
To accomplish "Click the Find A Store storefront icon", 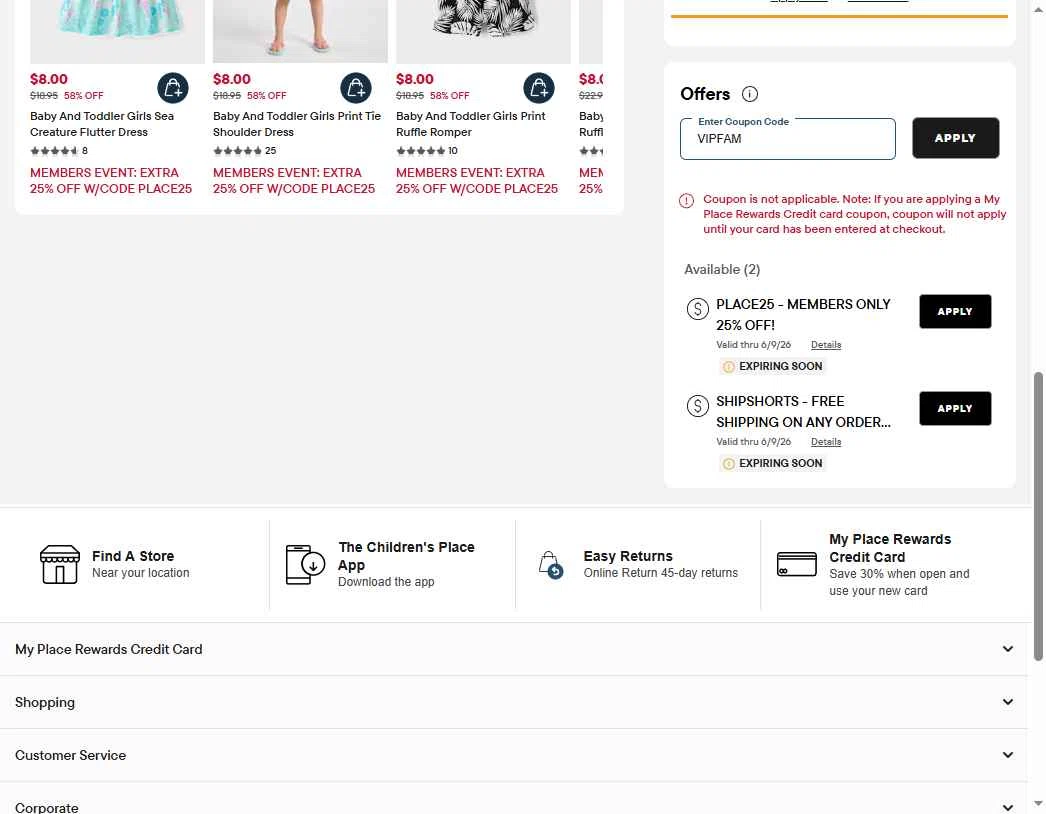I will click(x=59, y=564).
